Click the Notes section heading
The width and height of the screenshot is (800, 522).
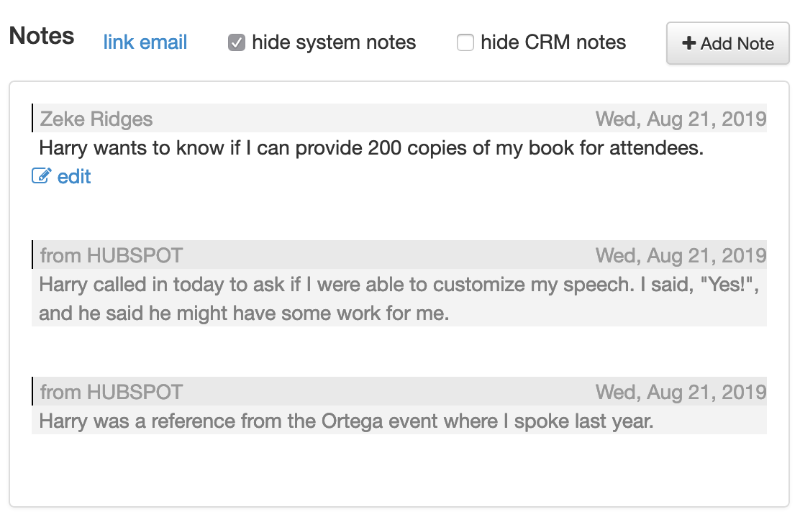pos(42,36)
